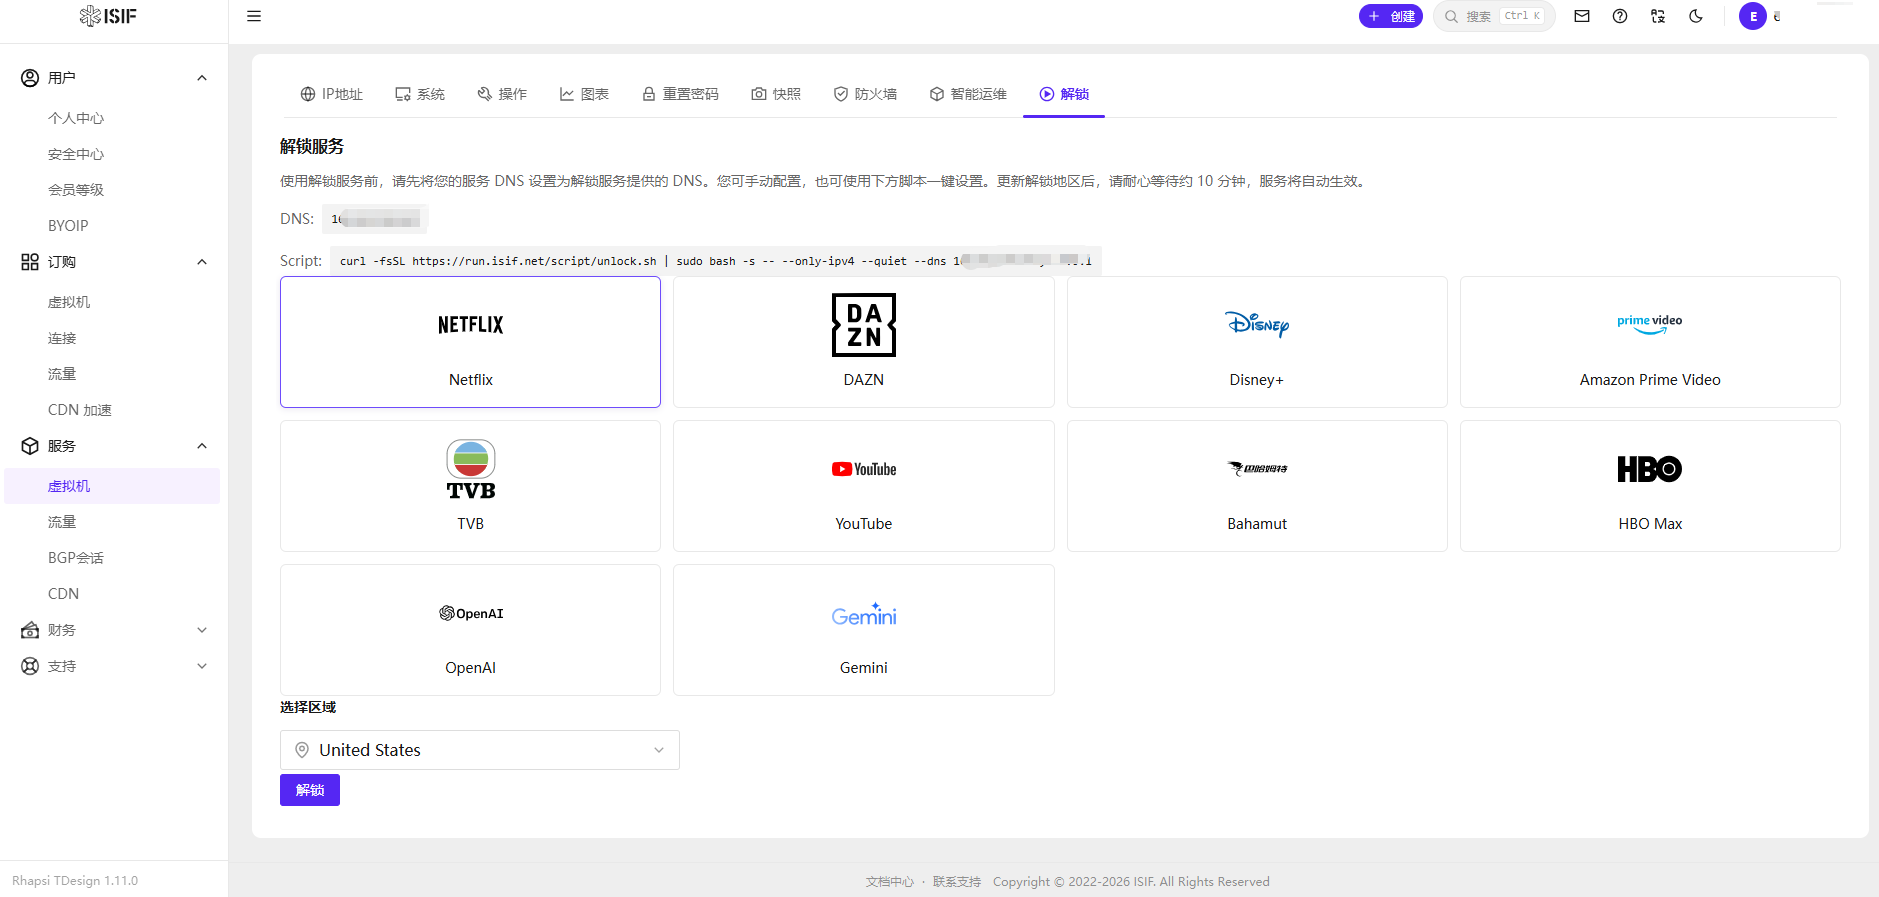
Task: Switch to the 重置密码 tab
Action: (680, 94)
